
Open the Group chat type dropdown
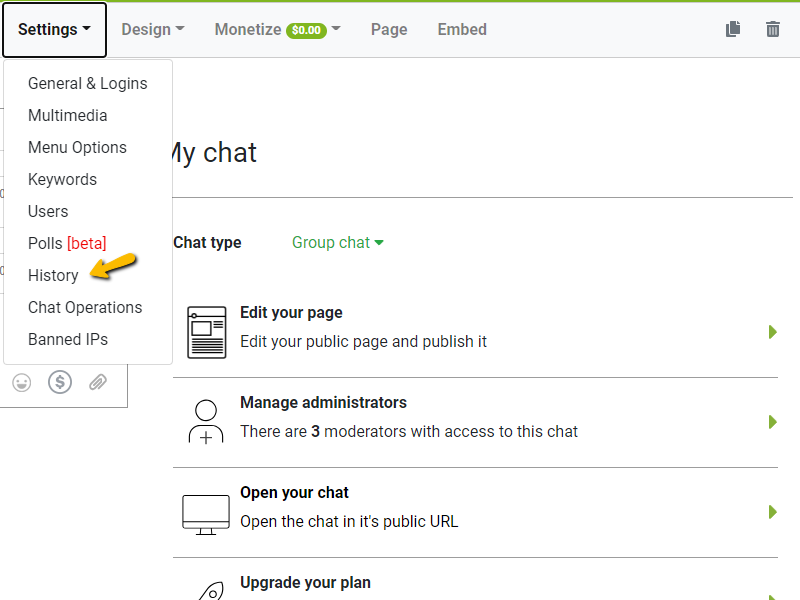coord(337,242)
